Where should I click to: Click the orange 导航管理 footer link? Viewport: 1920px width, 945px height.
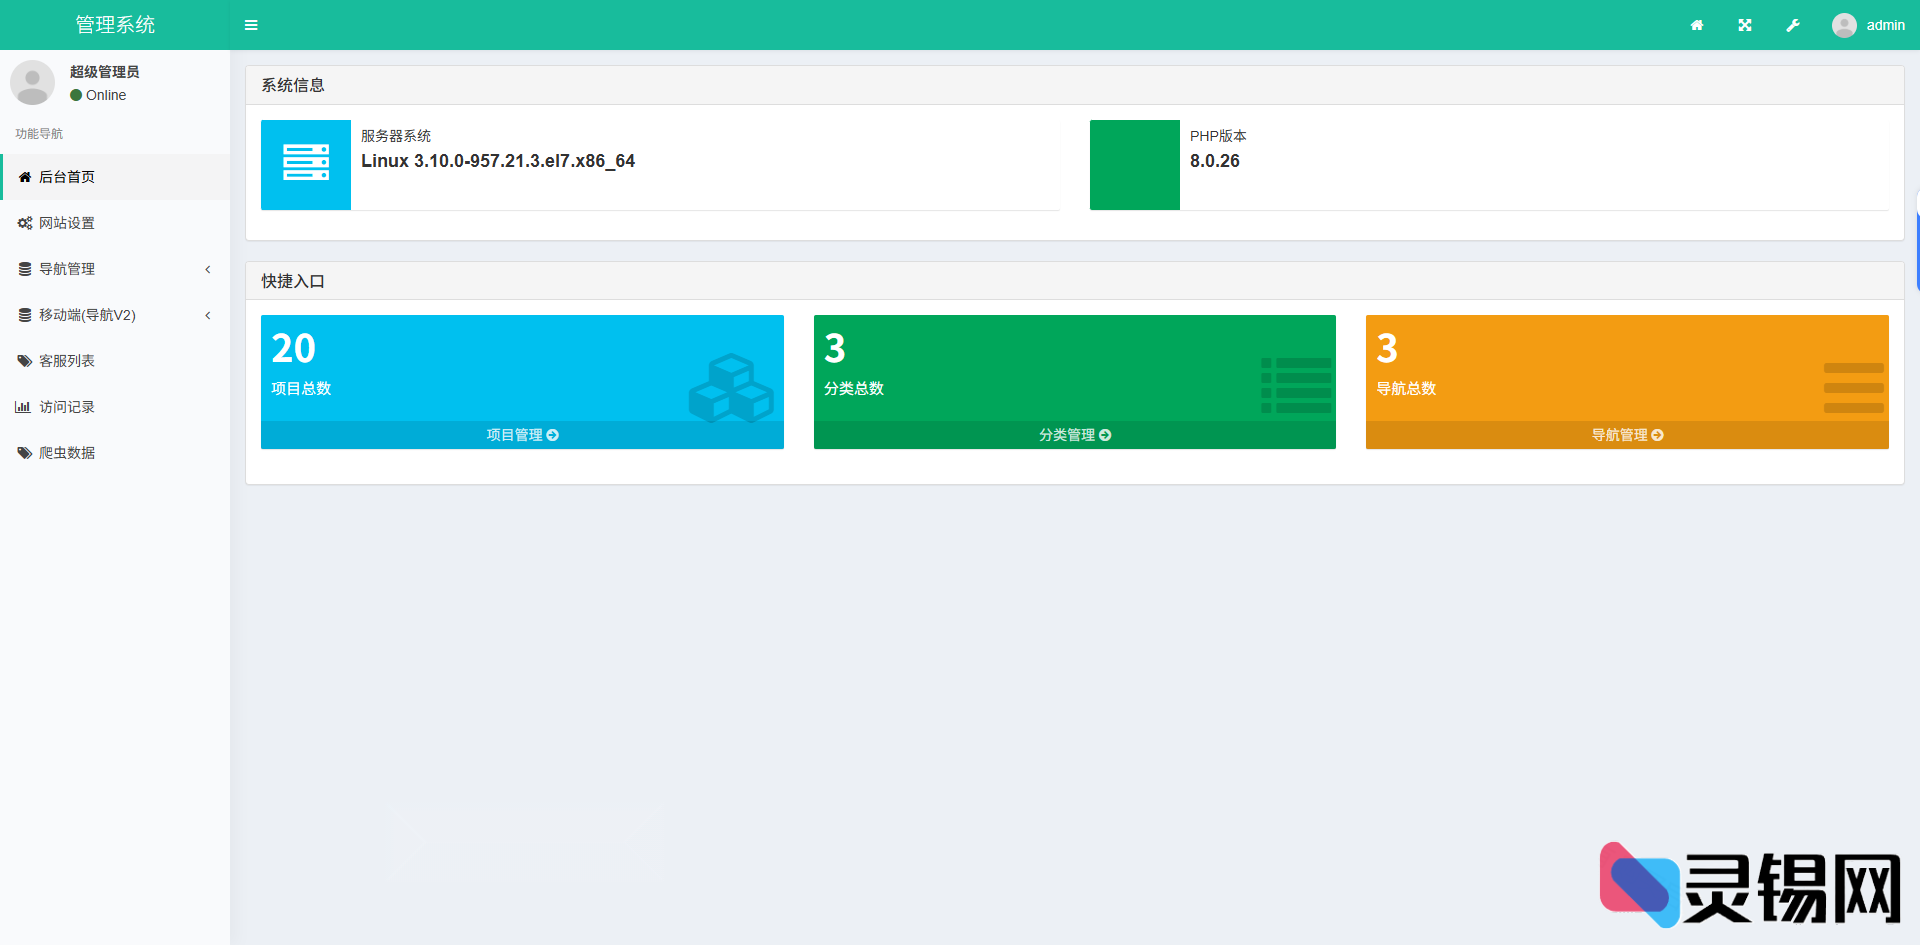1627,435
